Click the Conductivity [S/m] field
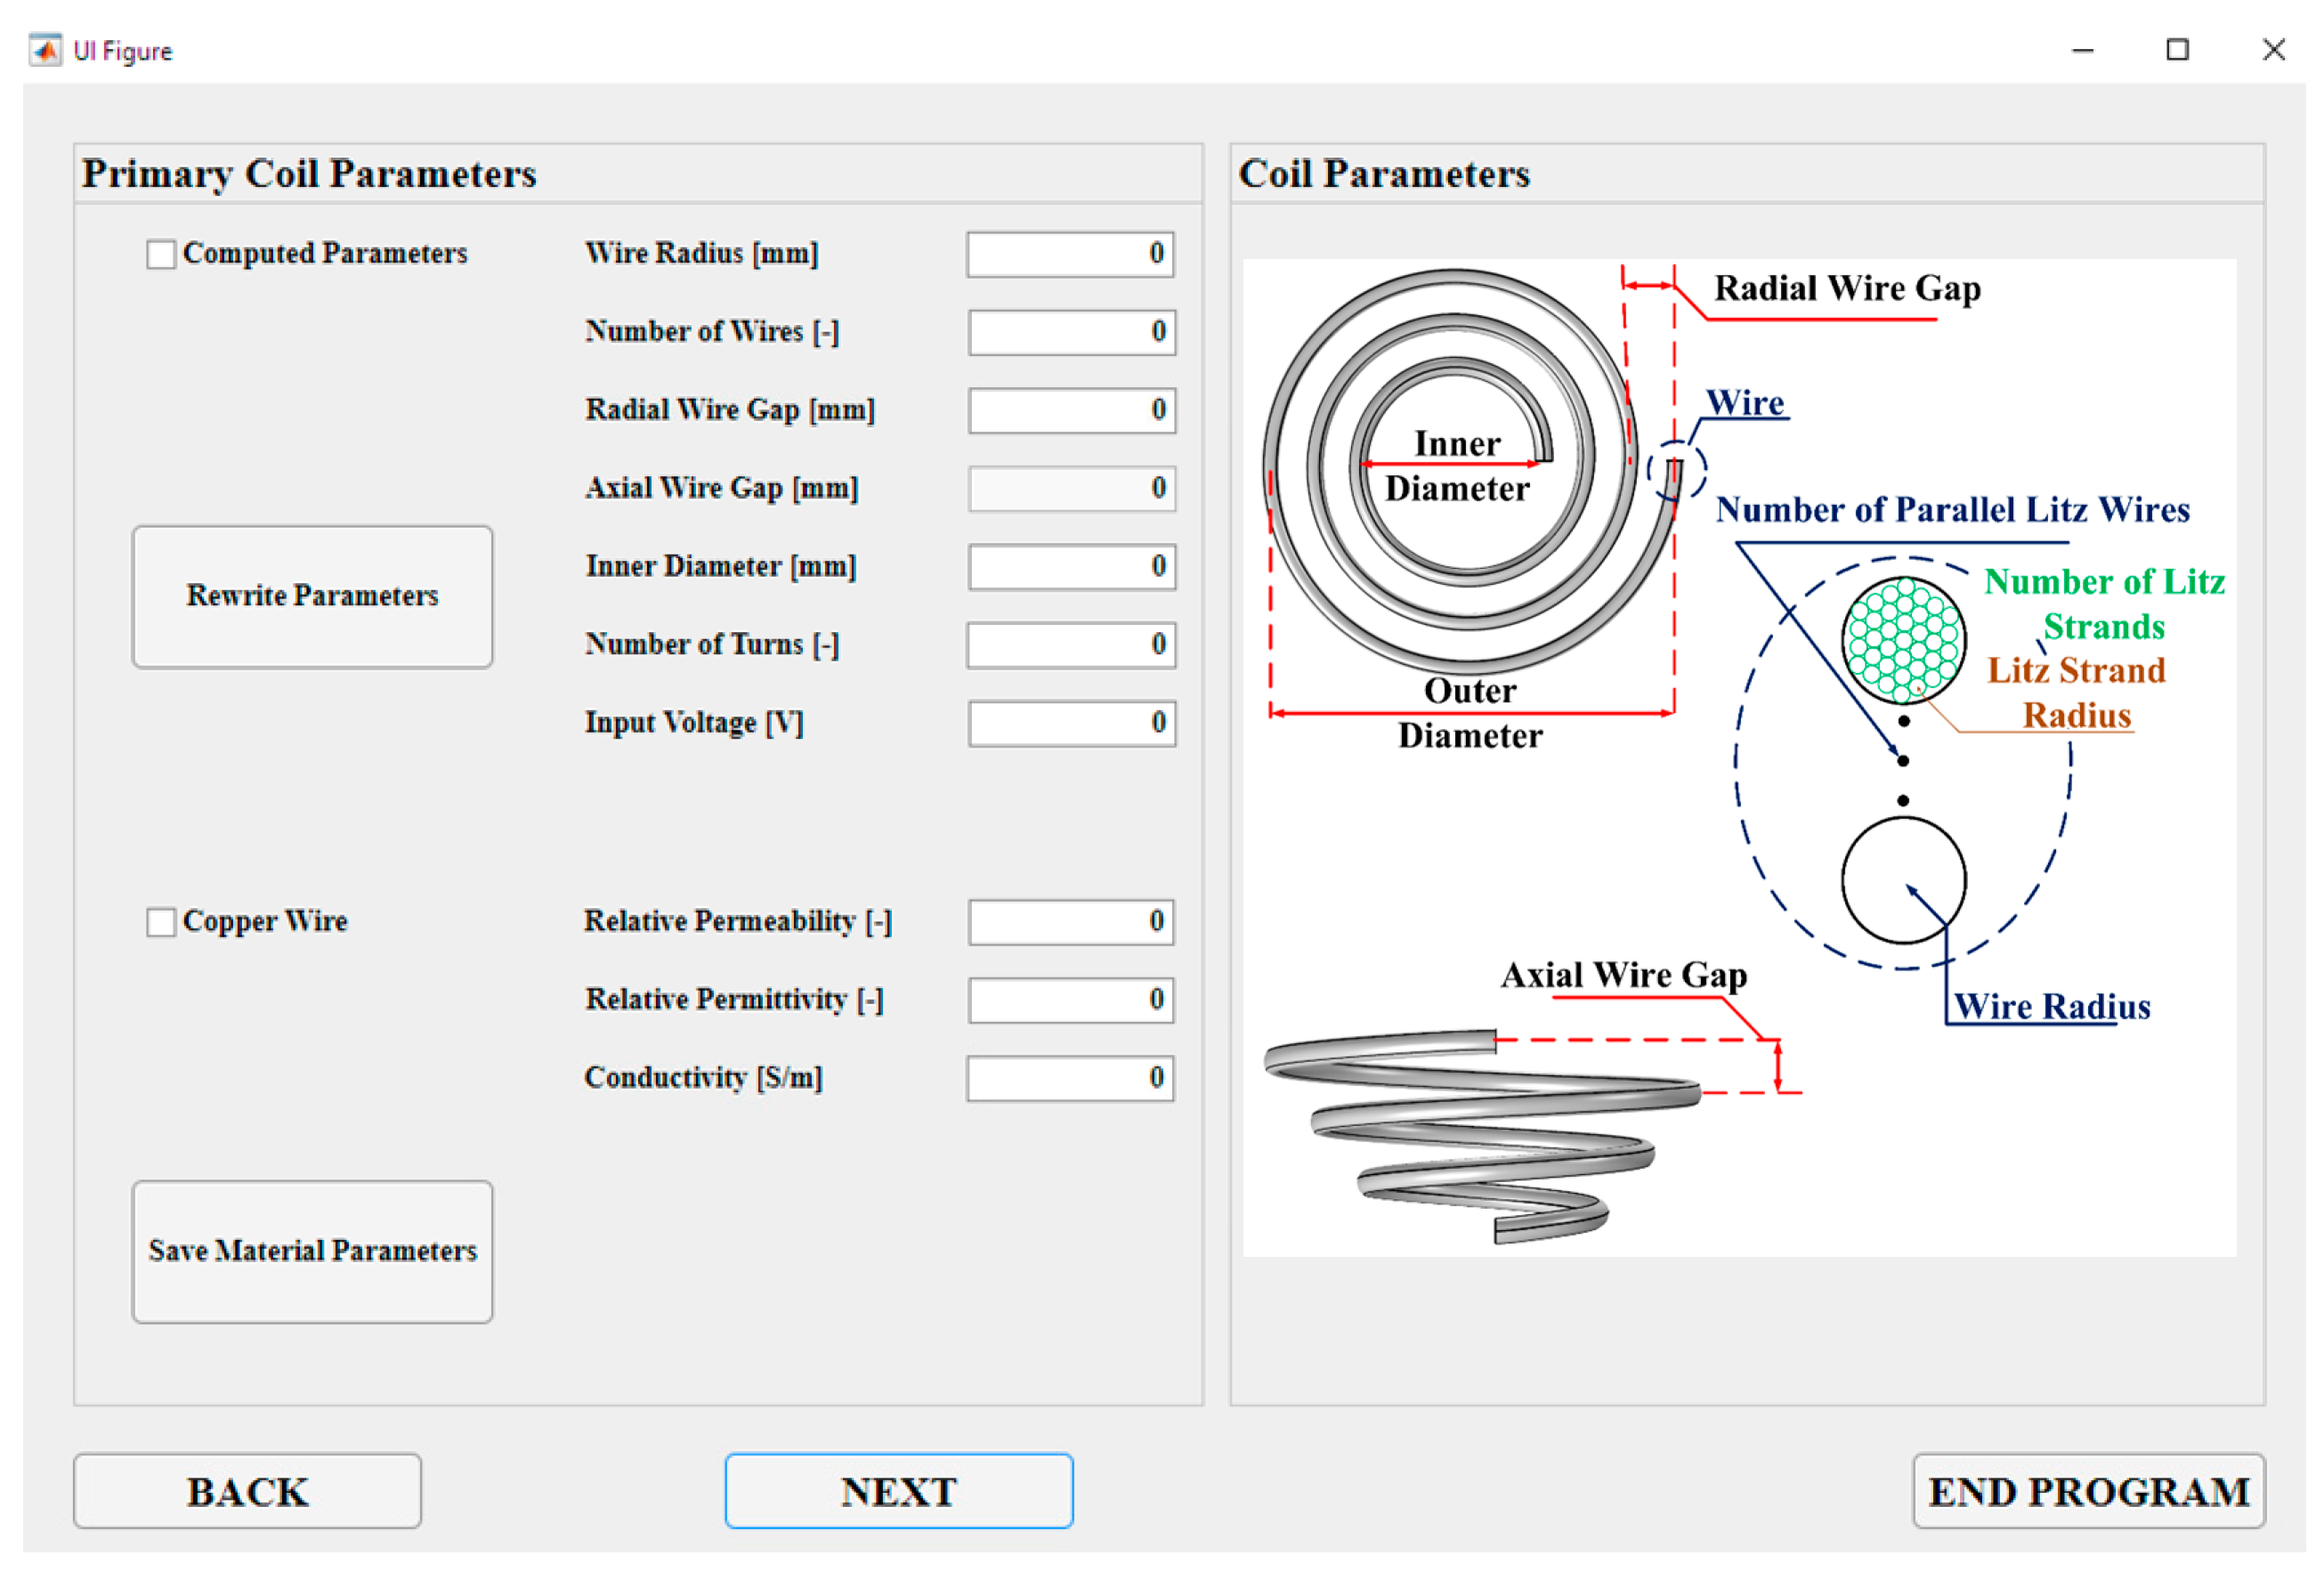The height and width of the screenshot is (1580, 2324). 1070,1079
